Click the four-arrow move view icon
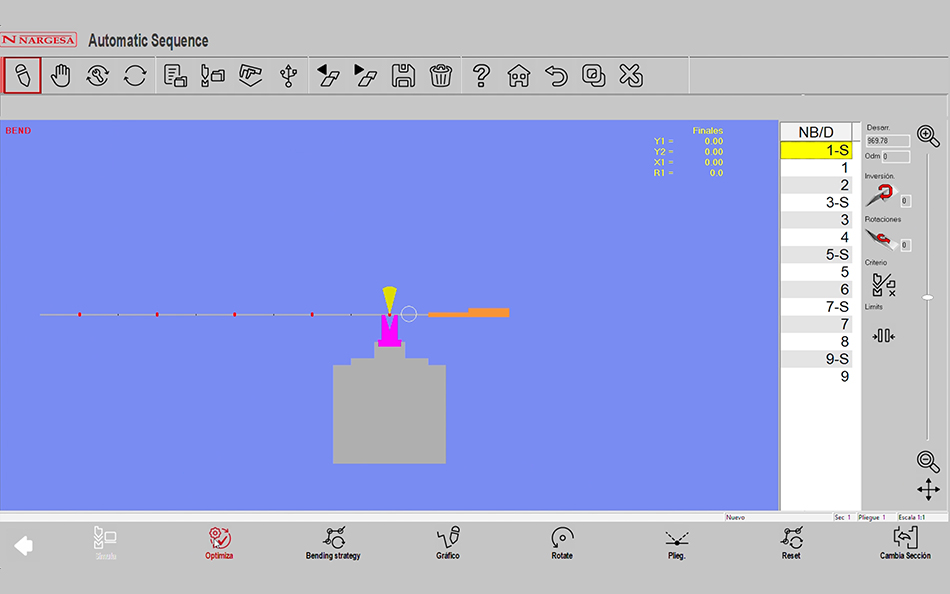The width and height of the screenshot is (950, 594). 928,489
